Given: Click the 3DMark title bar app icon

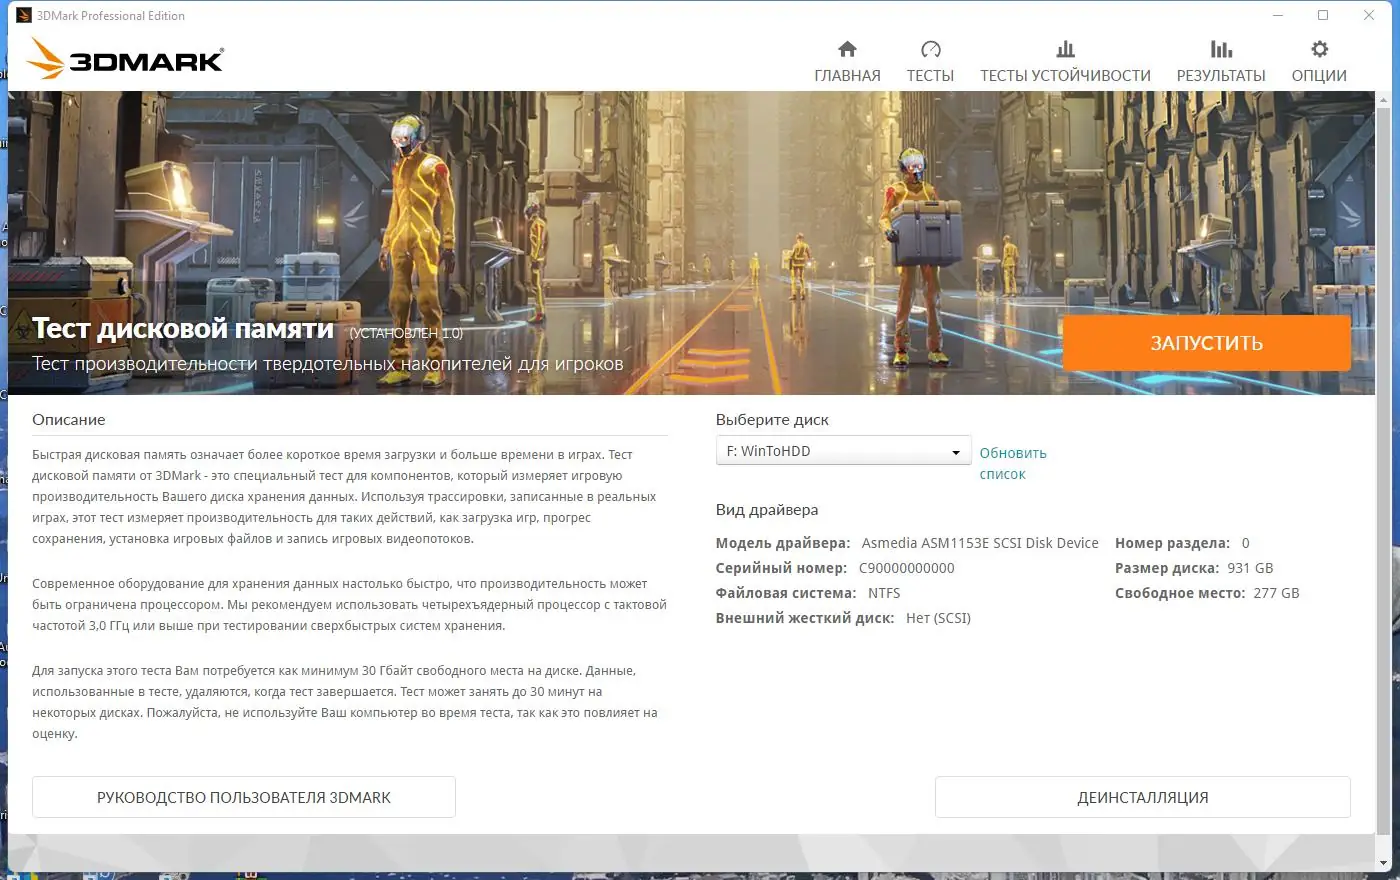Looking at the screenshot, I should coord(24,15).
